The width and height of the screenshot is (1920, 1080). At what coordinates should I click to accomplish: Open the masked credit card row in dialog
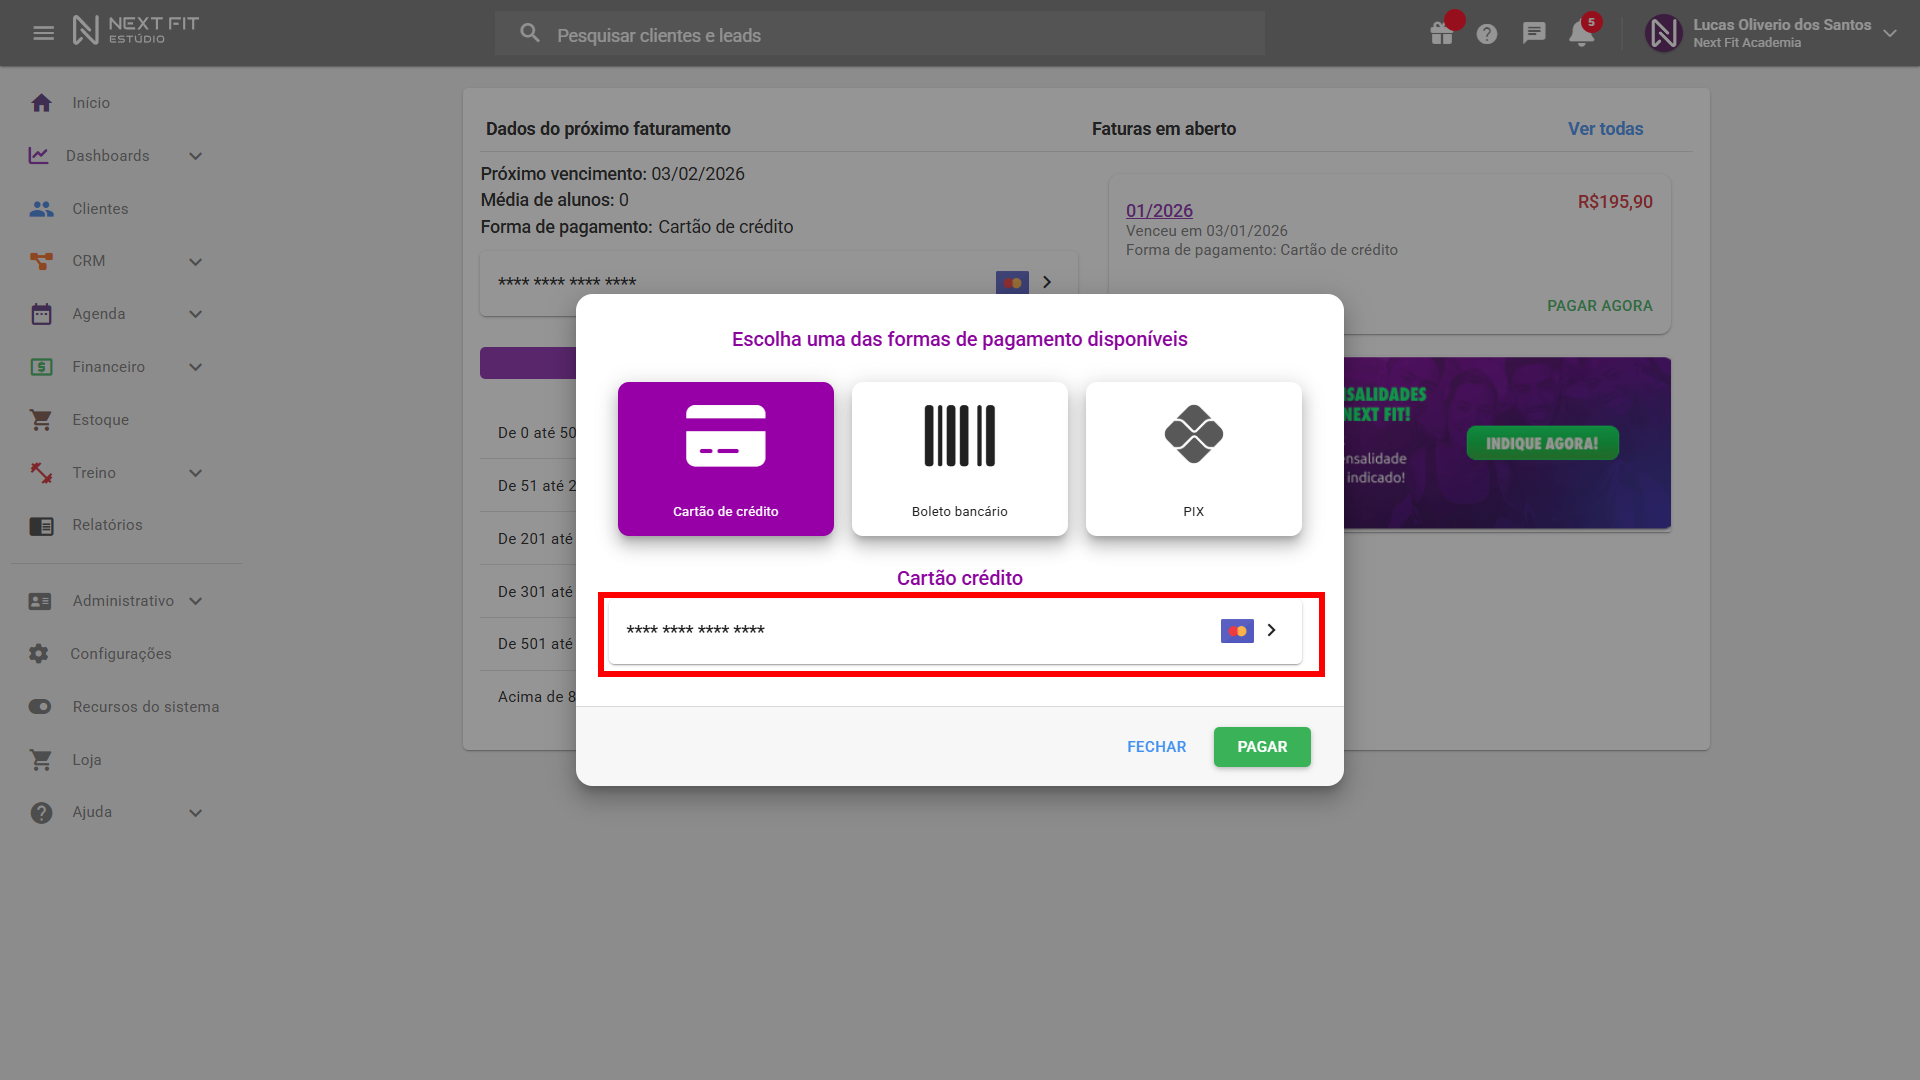pyautogui.click(x=955, y=631)
